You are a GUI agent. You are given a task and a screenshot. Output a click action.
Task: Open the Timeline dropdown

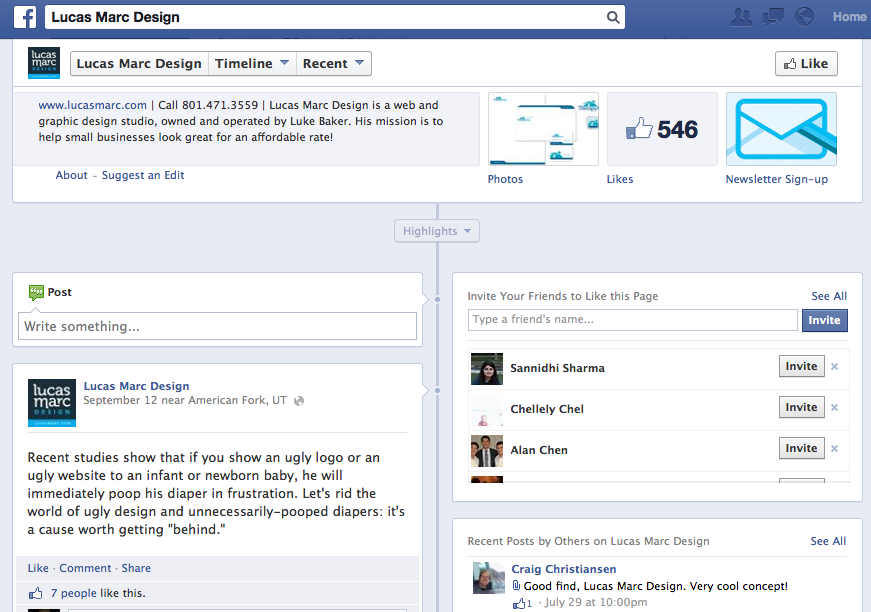(252, 63)
